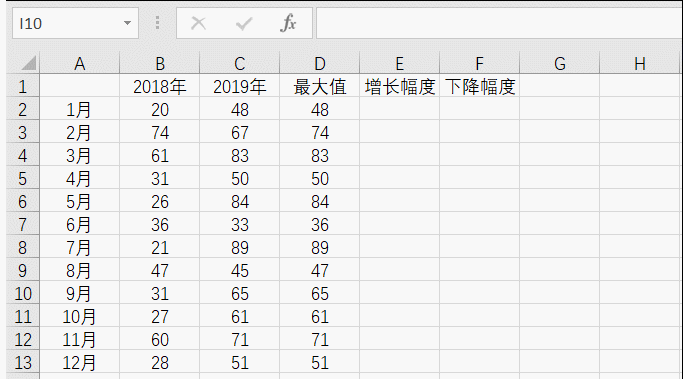Open the Insert Function fx dialog
This screenshot has width=683, height=379.
288,23
